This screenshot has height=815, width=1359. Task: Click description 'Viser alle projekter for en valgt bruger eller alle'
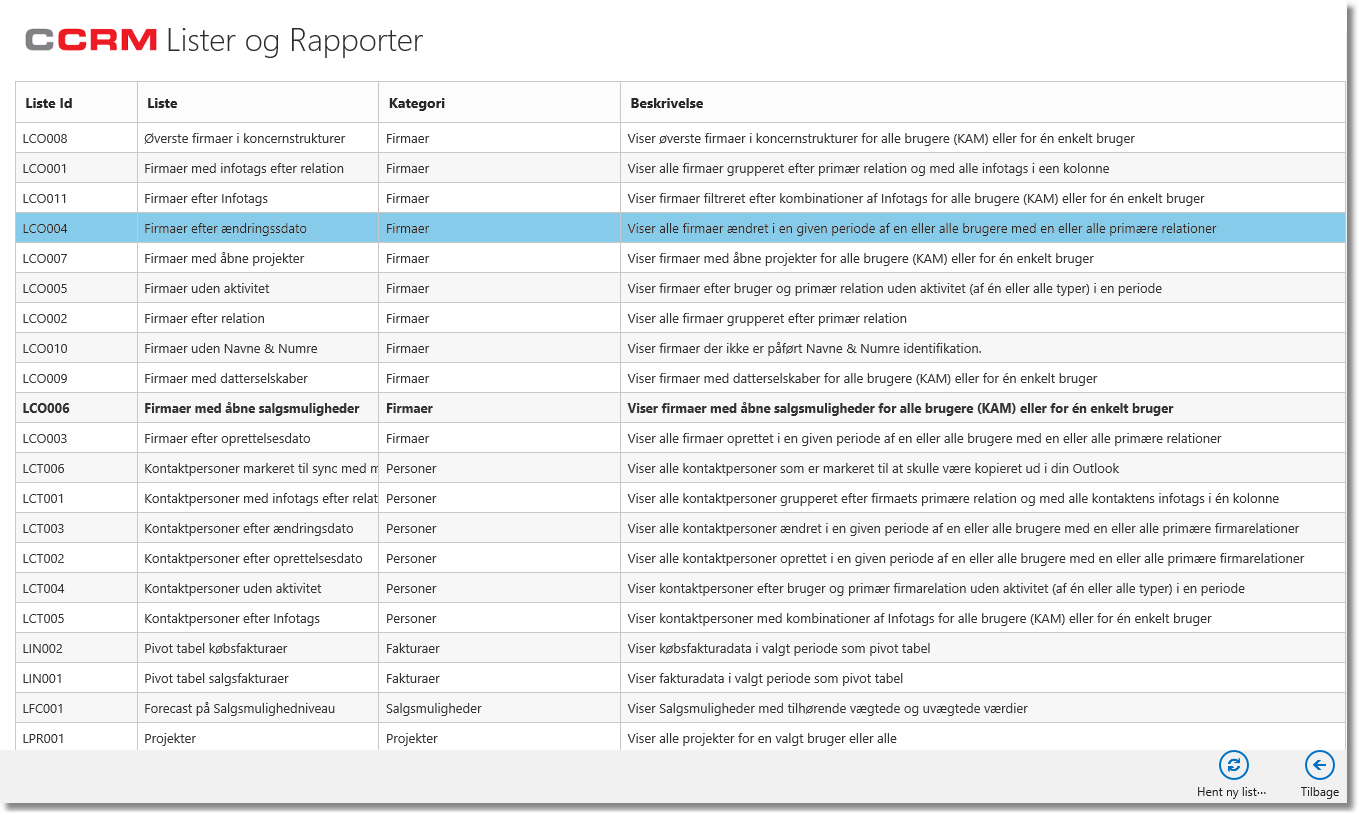click(762, 738)
